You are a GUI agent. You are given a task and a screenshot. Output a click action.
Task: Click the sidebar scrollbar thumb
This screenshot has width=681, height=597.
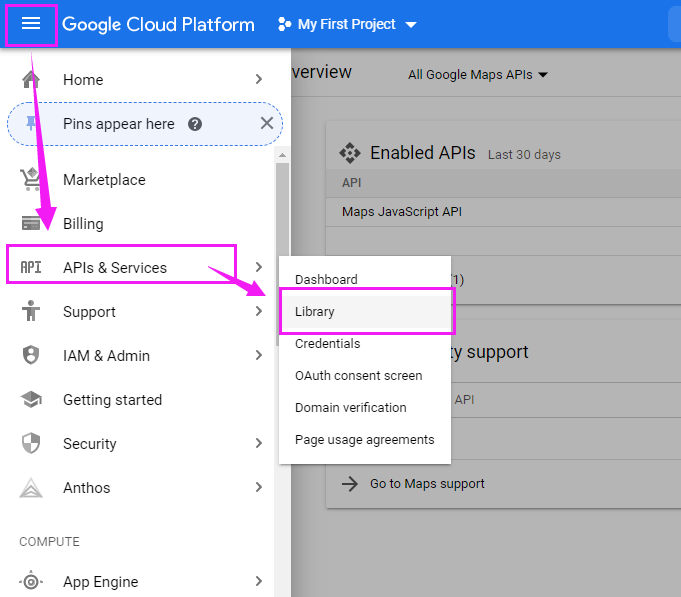click(282, 254)
